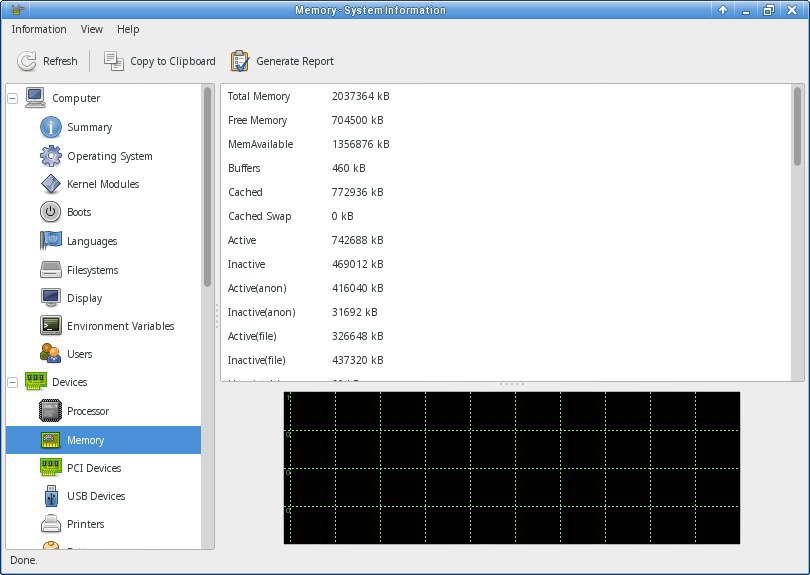Select the MemAvailable row label
Image resolution: width=810 pixels, height=575 pixels.
click(260, 144)
